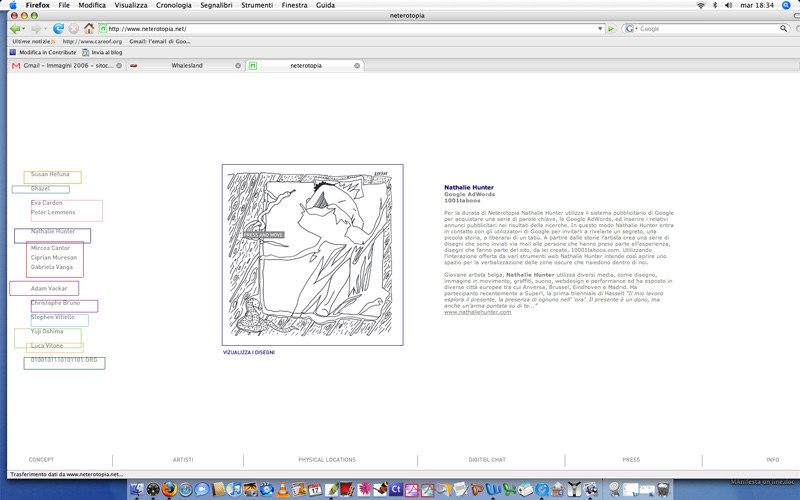Open the Google search engine selector dropdown
800x500 pixels.
(631, 29)
